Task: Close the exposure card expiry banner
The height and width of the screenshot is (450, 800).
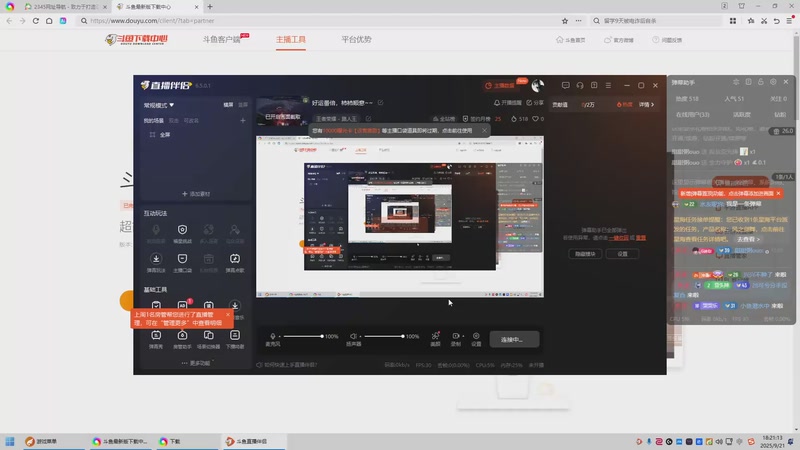Action: coord(484,131)
